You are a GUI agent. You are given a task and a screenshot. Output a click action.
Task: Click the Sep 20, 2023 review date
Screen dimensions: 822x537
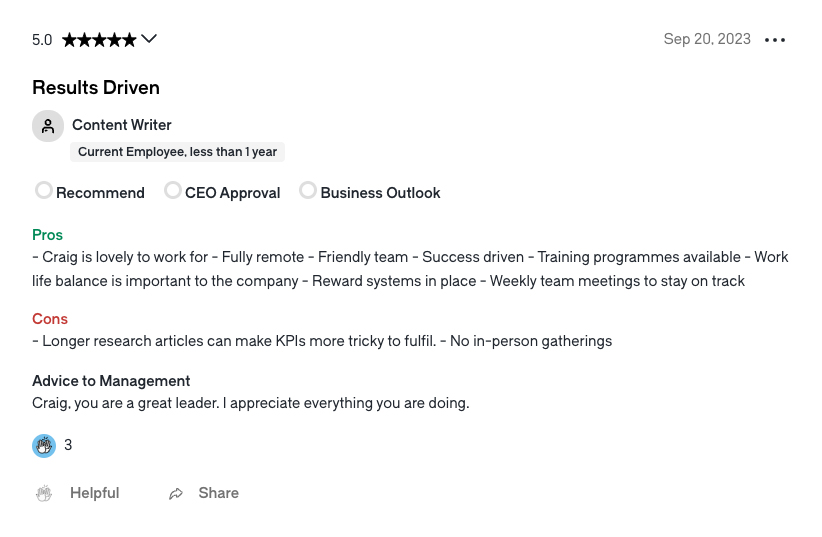[x=707, y=39]
